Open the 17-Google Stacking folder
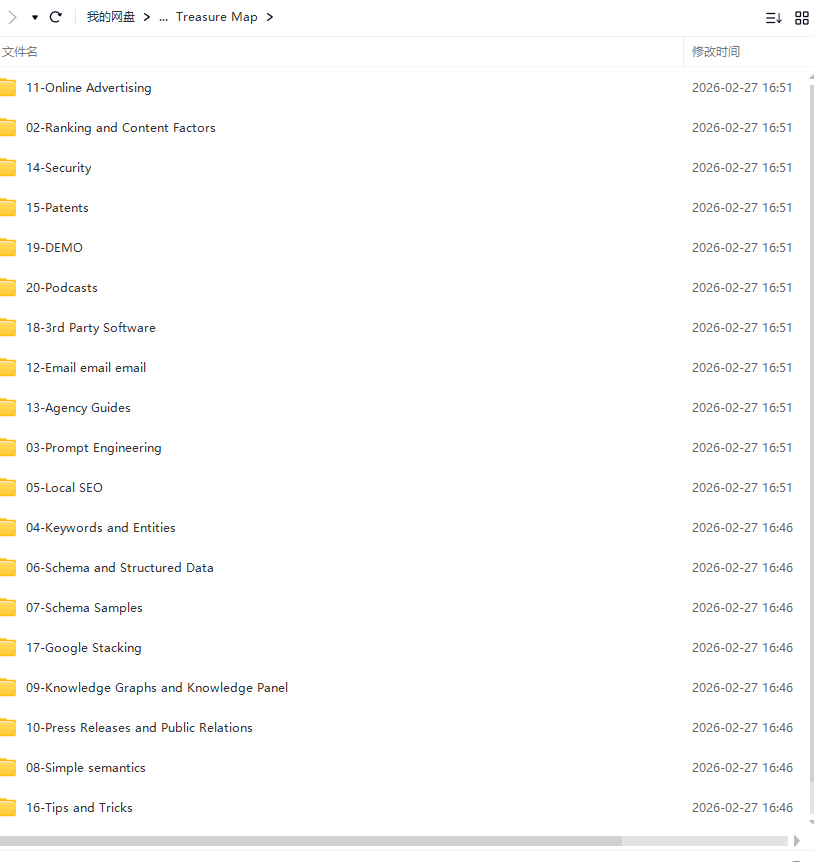814x862 pixels. [x=84, y=648]
